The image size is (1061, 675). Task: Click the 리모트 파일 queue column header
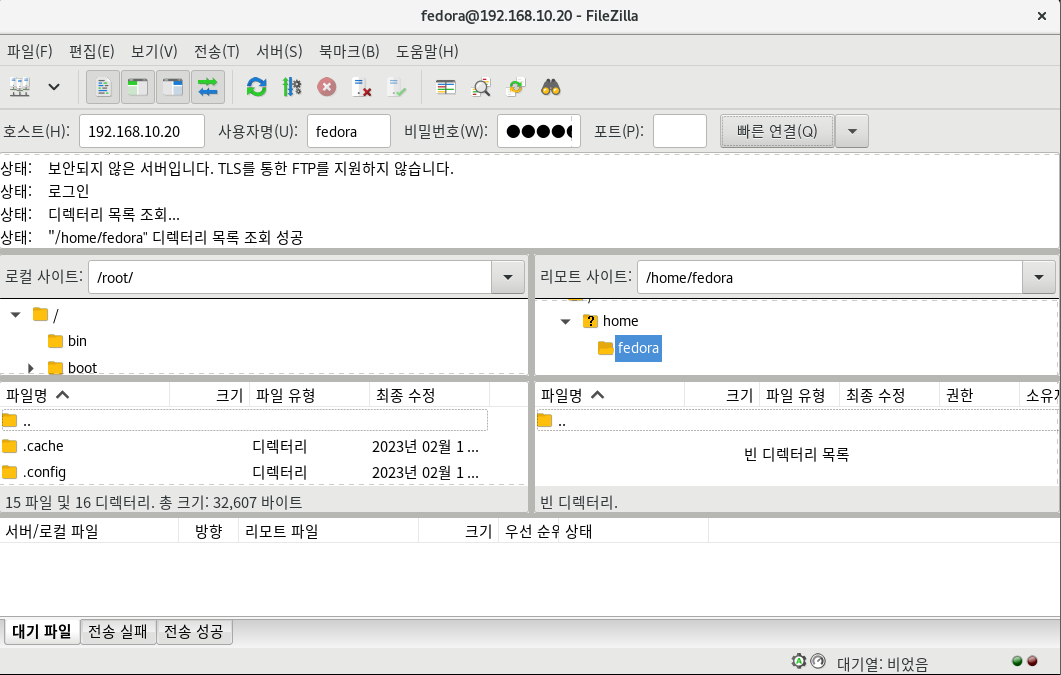(x=328, y=532)
